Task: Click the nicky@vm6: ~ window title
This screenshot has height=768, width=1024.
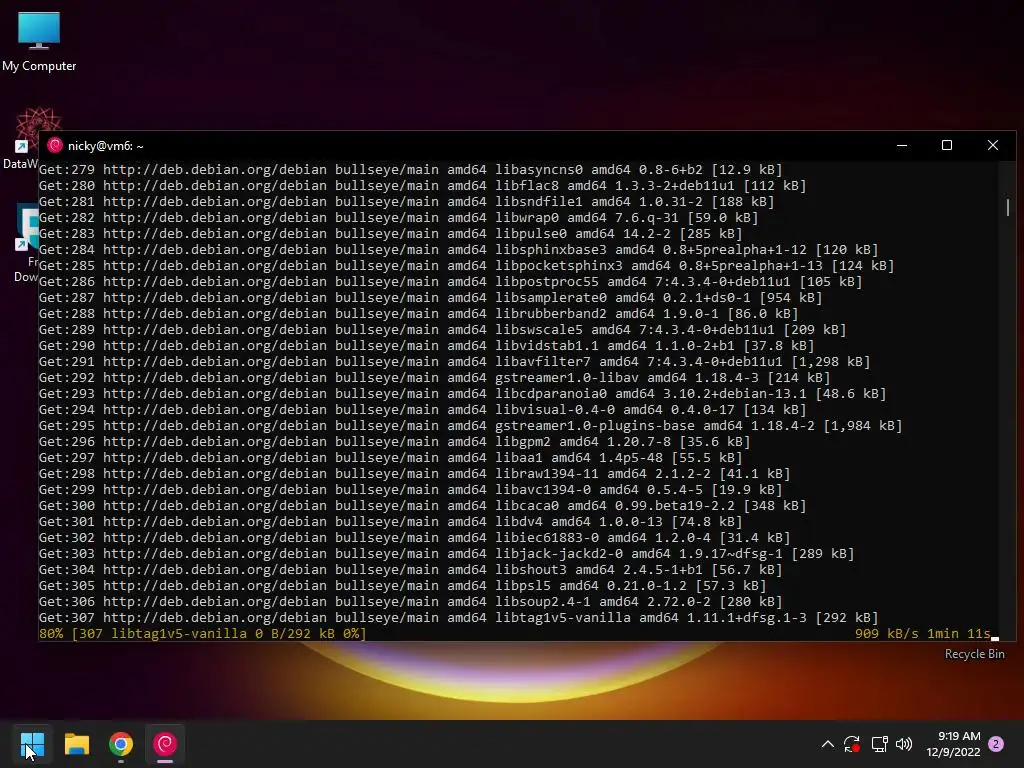Action: tap(105, 146)
